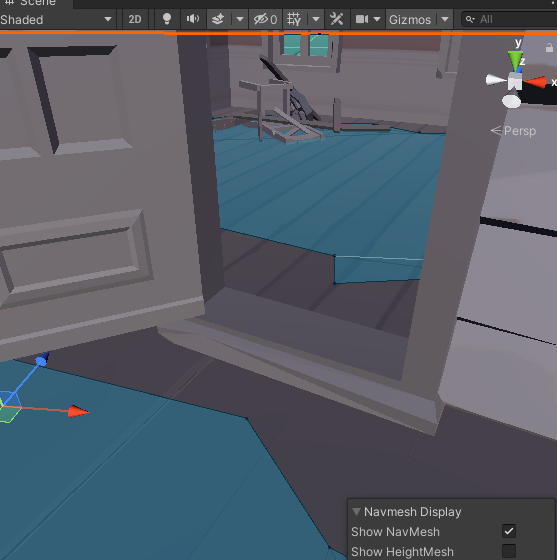Screen dimensions: 557x560
Task: Open the Shaded draw mode dropdown
Action: pos(57,19)
